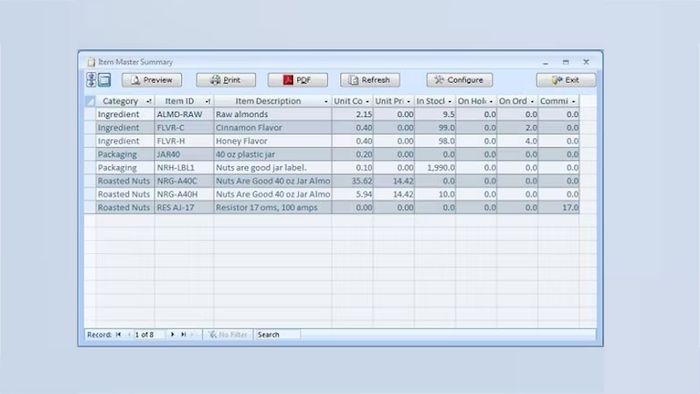Open the Configure button
This screenshot has height=394, width=700.
click(x=460, y=80)
